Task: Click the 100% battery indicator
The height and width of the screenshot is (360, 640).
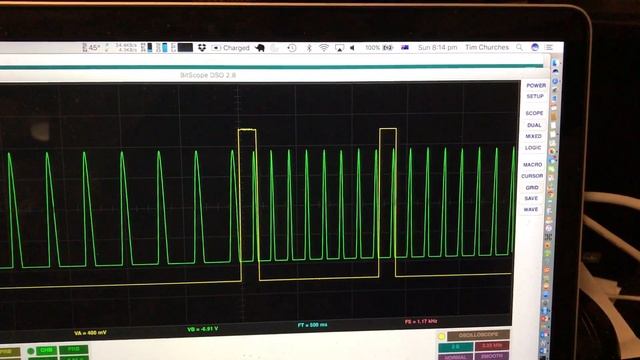Action: click(379, 48)
